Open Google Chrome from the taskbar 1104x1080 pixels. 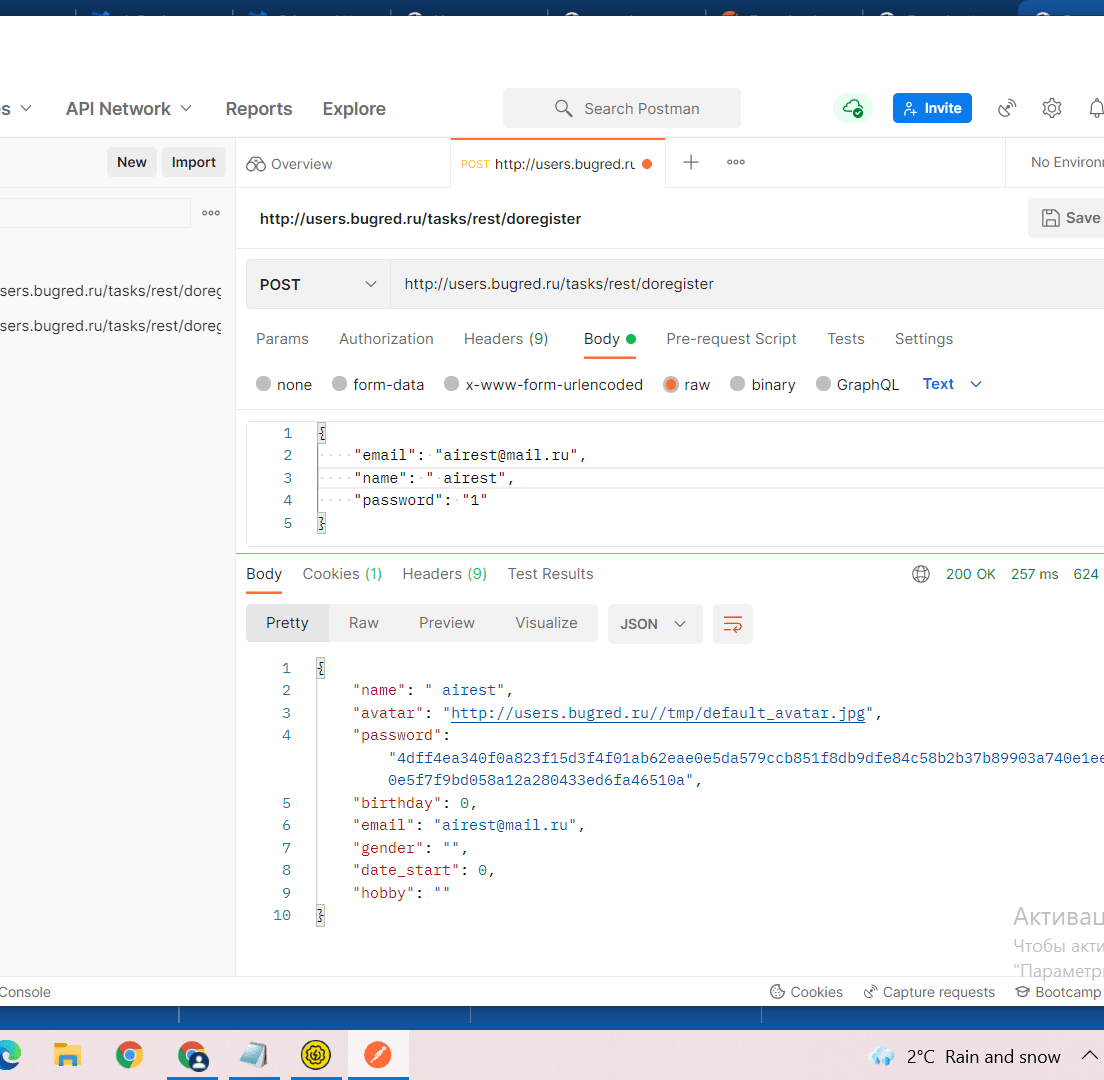coord(129,1055)
